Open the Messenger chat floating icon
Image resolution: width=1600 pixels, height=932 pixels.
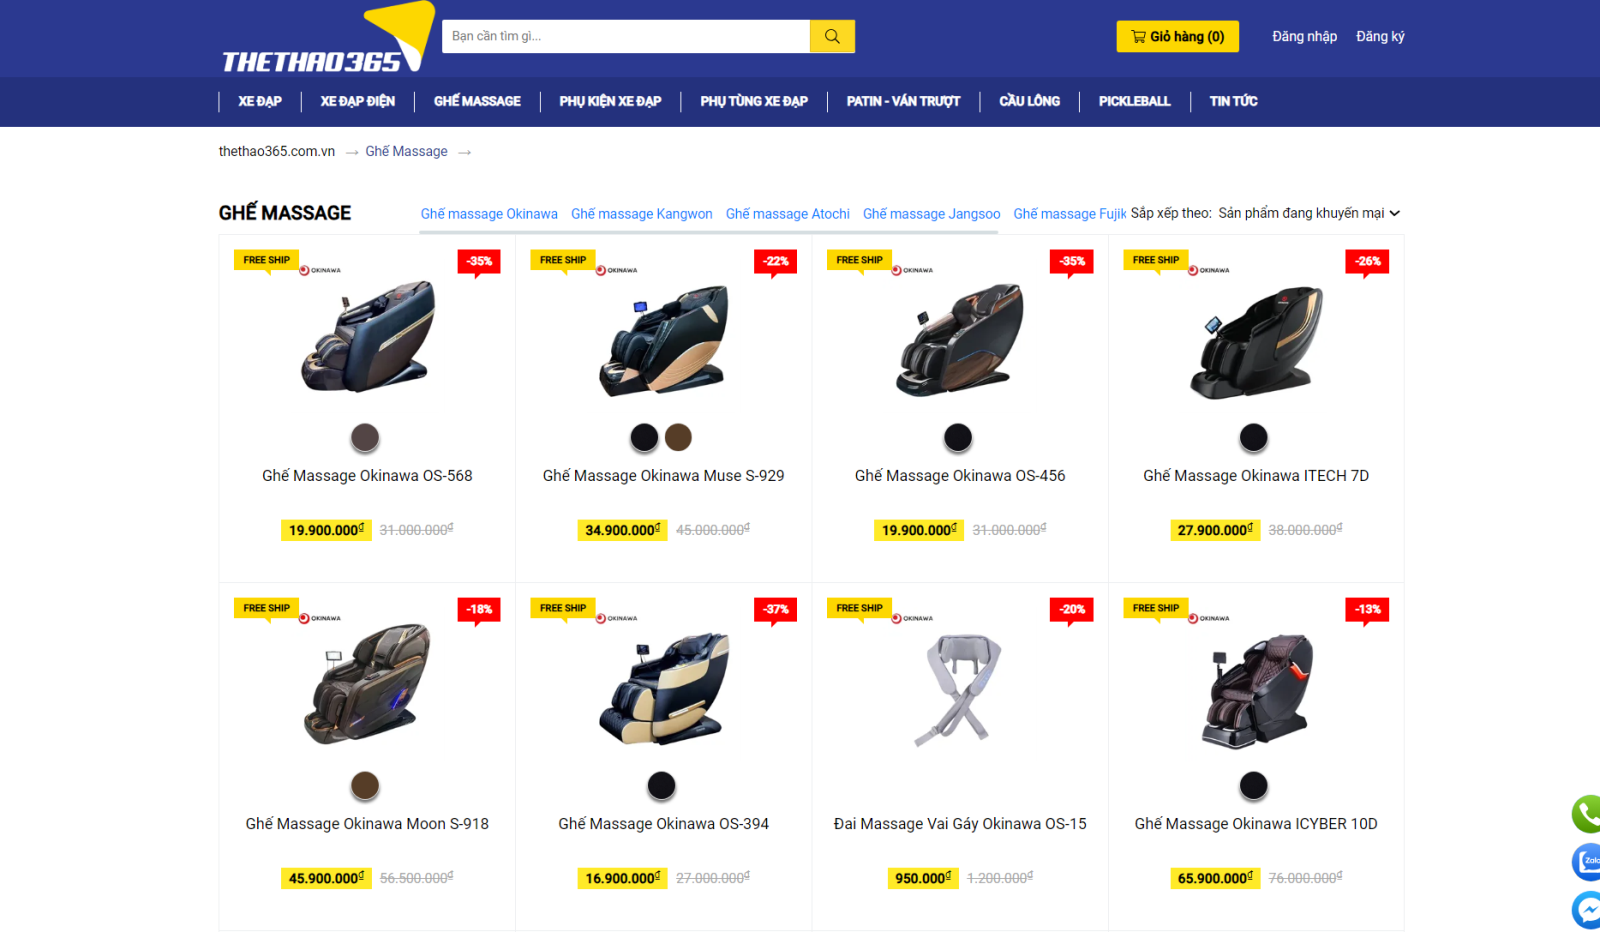[1586, 909]
